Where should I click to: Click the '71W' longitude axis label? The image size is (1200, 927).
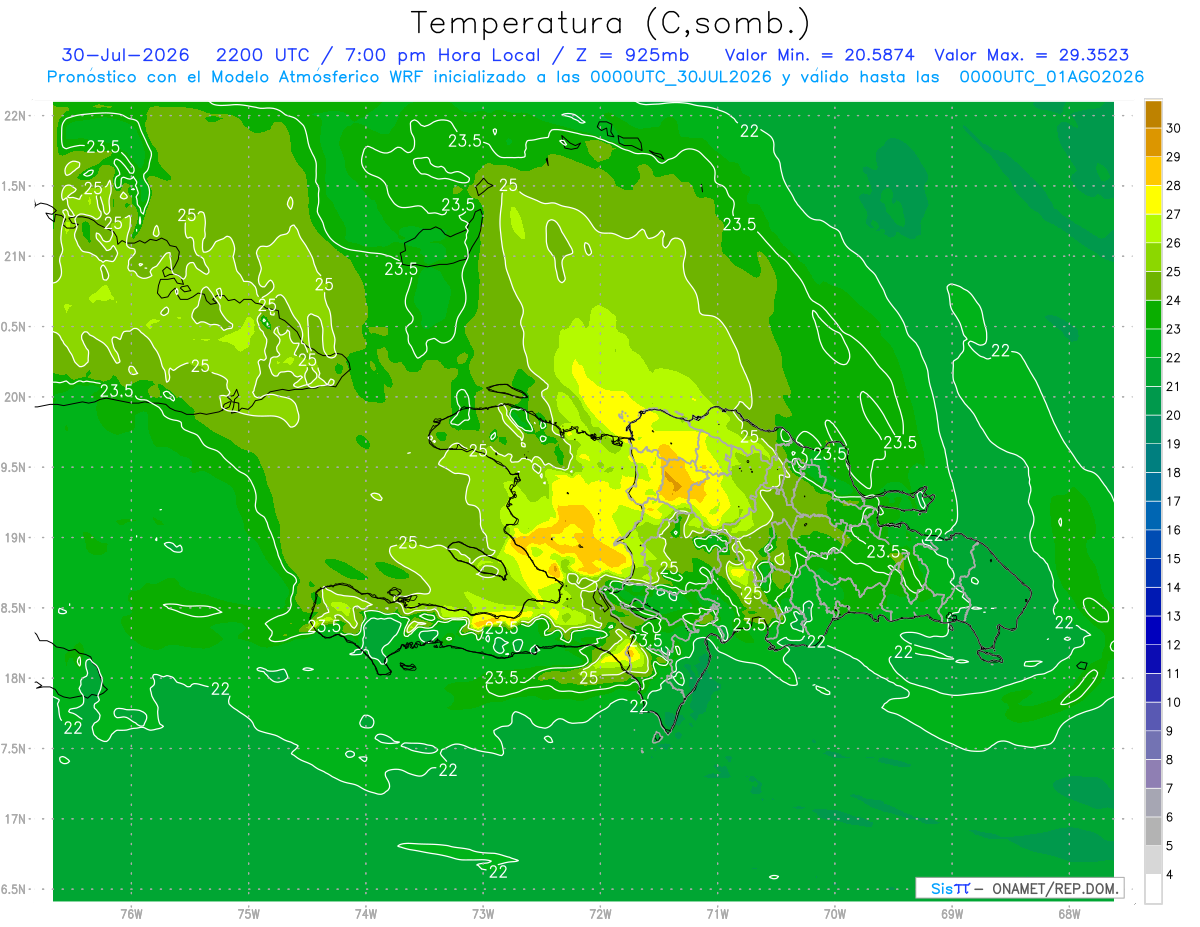click(x=717, y=913)
